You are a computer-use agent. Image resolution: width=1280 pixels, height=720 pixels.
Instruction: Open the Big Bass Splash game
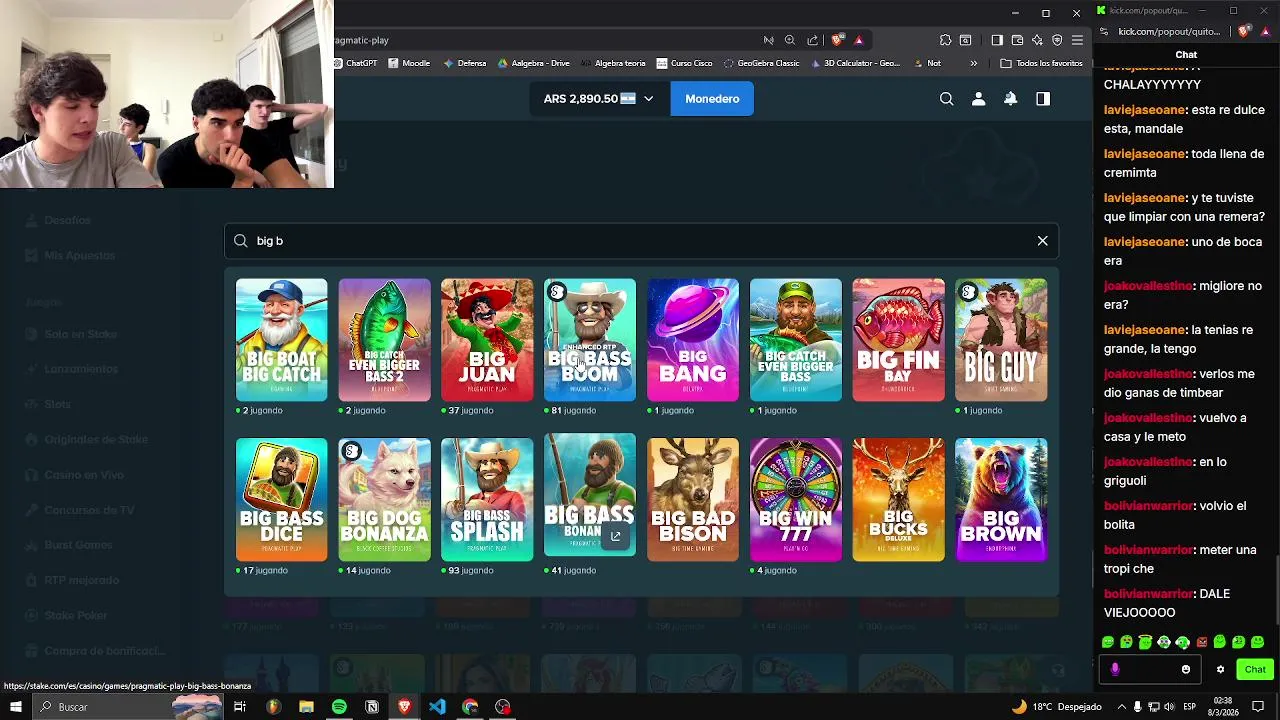pos(487,500)
